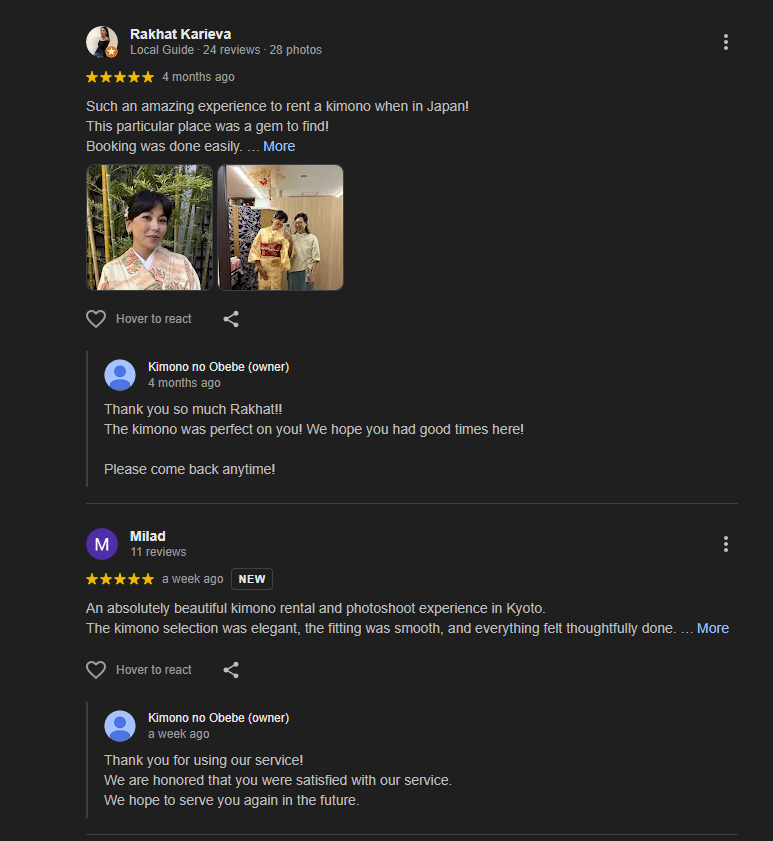Open the three-dot menu on Milad's review
This screenshot has width=773, height=841.
726,543
